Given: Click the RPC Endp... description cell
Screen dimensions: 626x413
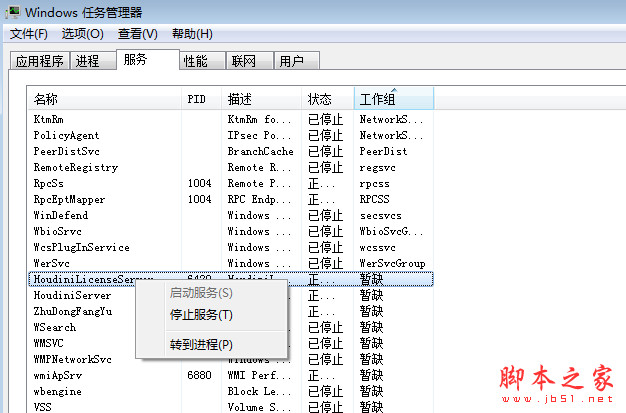Looking at the screenshot, I should click(259, 199).
